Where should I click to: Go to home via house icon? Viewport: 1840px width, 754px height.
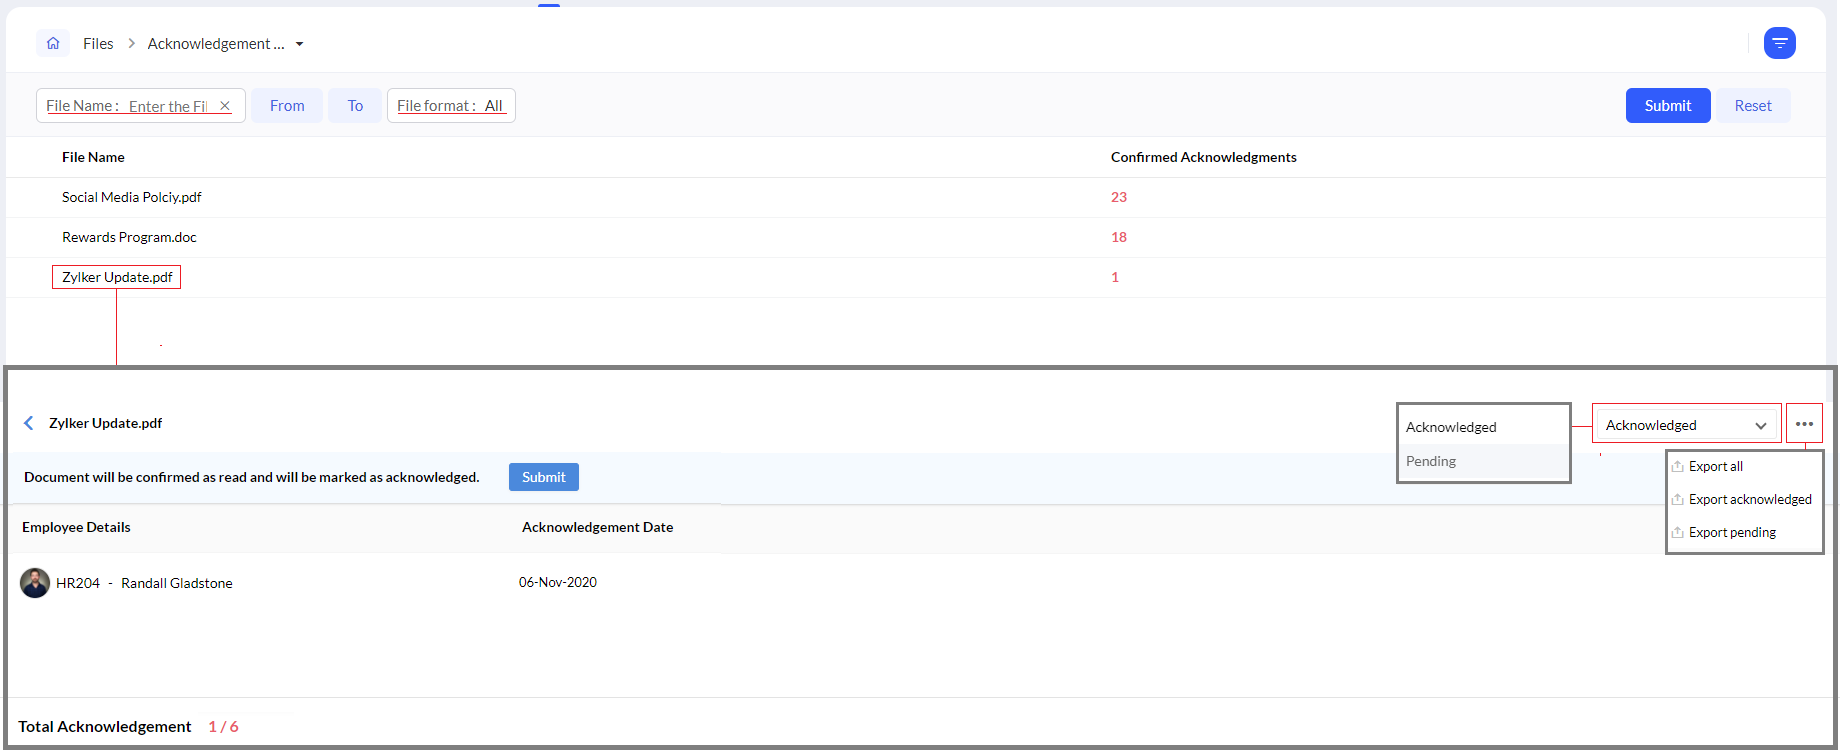[x=53, y=43]
